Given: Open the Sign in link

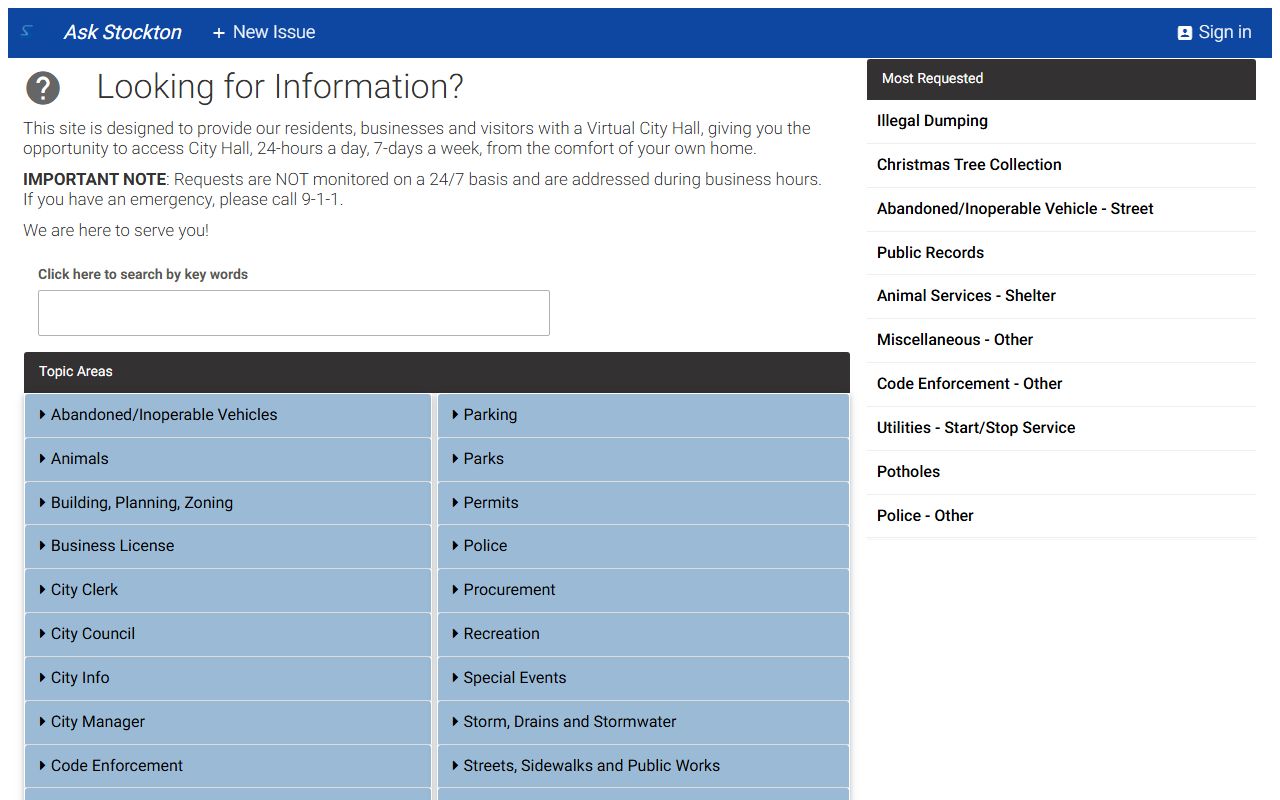Looking at the screenshot, I should [x=1214, y=32].
